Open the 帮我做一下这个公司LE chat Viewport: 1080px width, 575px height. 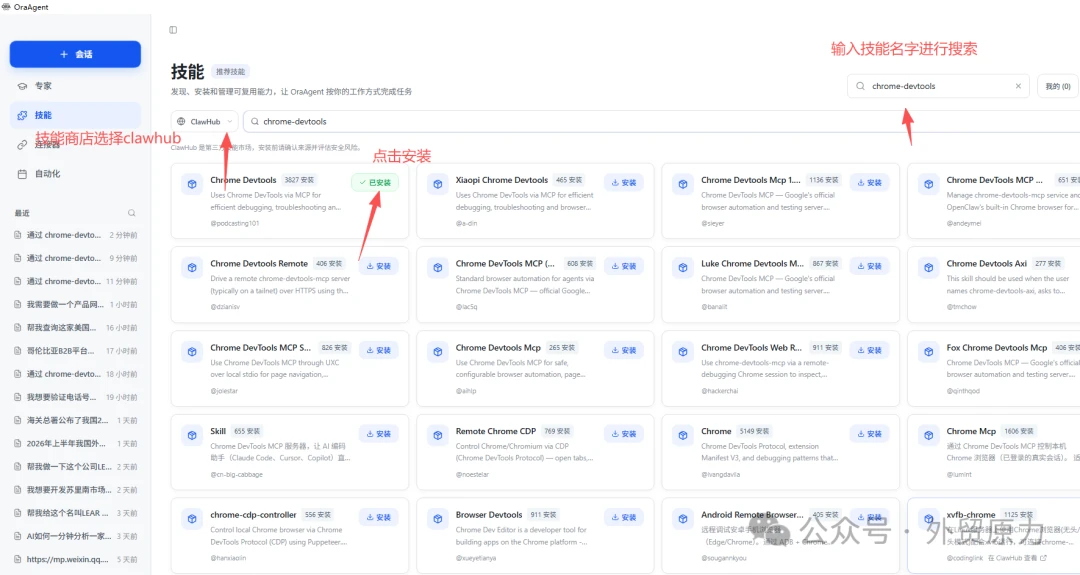(75, 467)
